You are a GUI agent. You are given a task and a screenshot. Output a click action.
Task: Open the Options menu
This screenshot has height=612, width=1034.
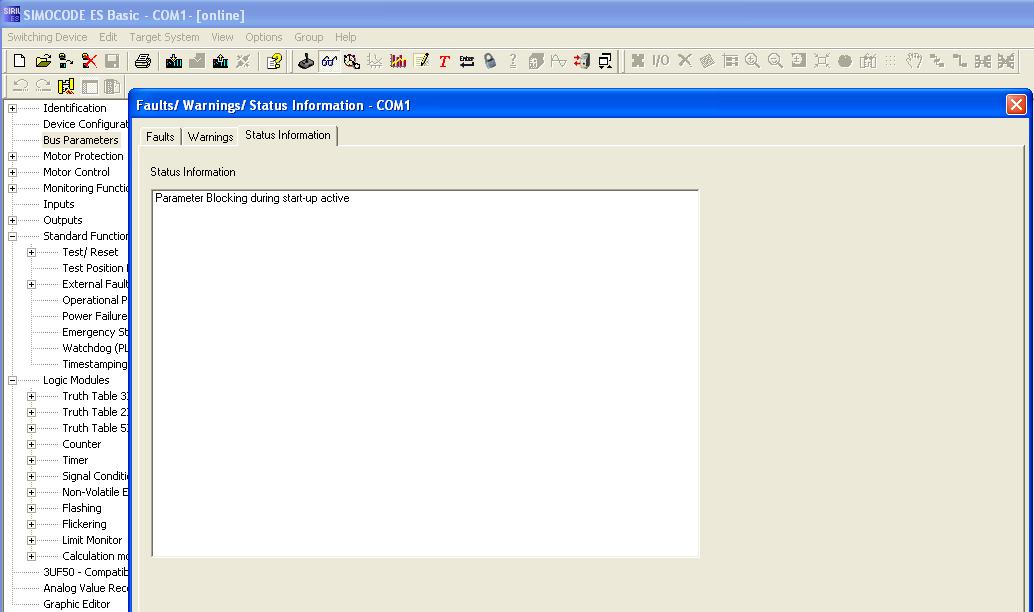tap(264, 38)
